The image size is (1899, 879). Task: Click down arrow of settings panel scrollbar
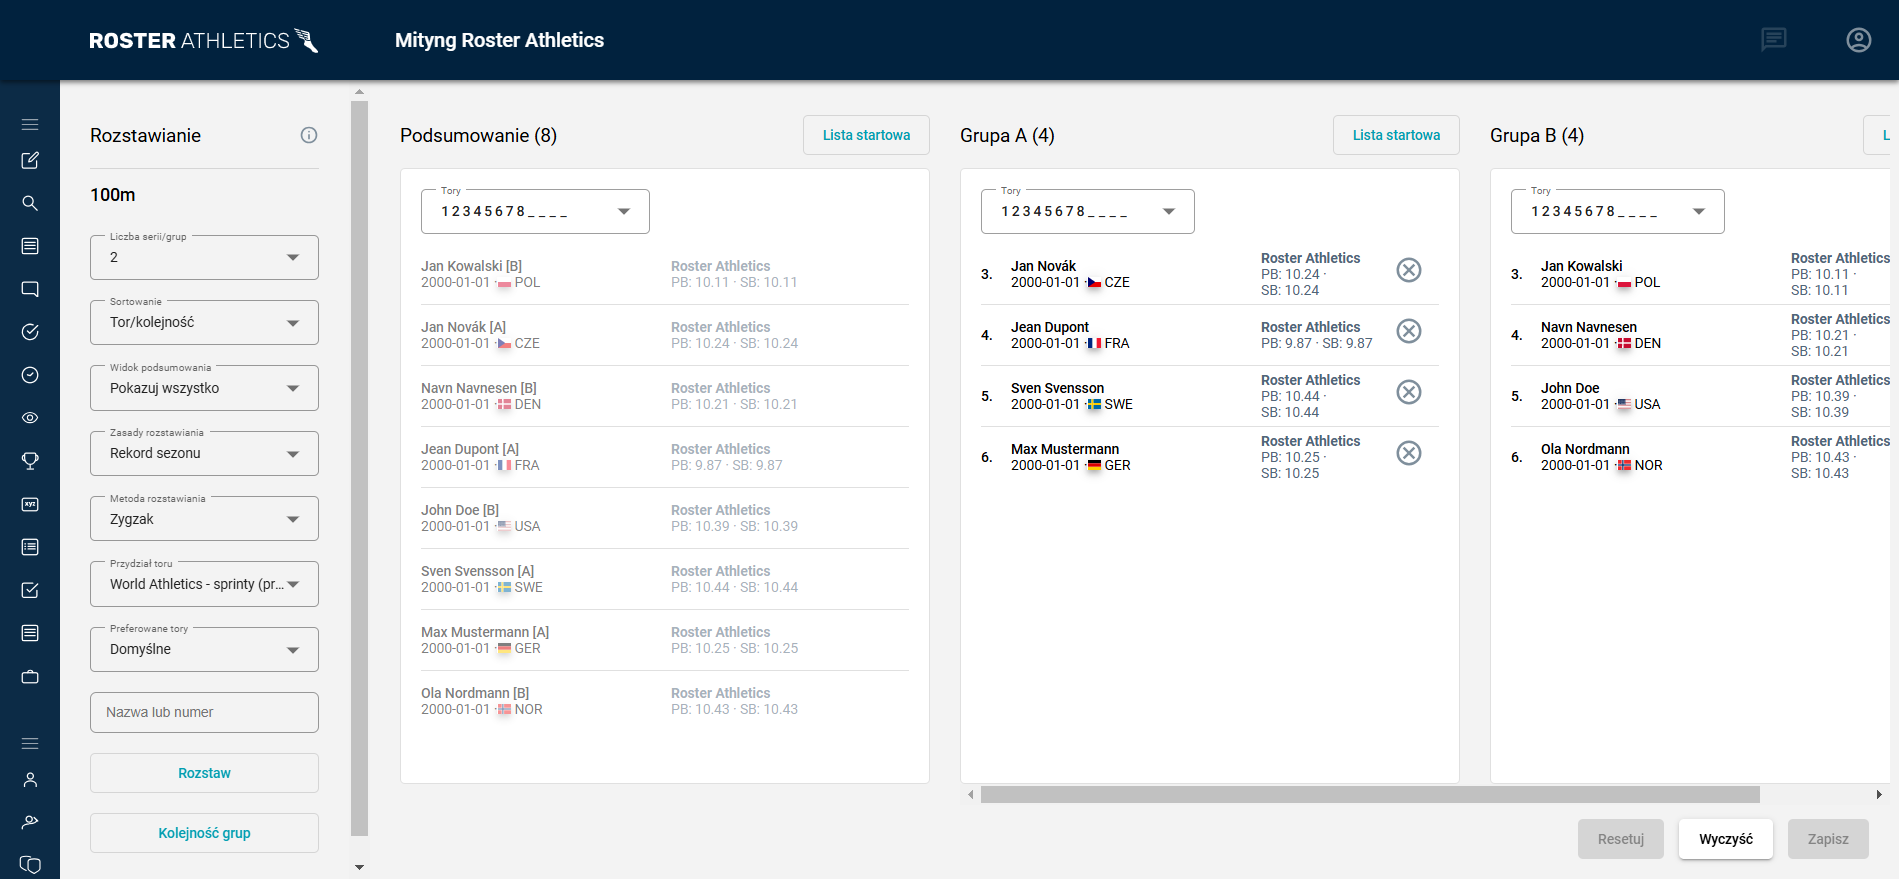(x=360, y=867)
